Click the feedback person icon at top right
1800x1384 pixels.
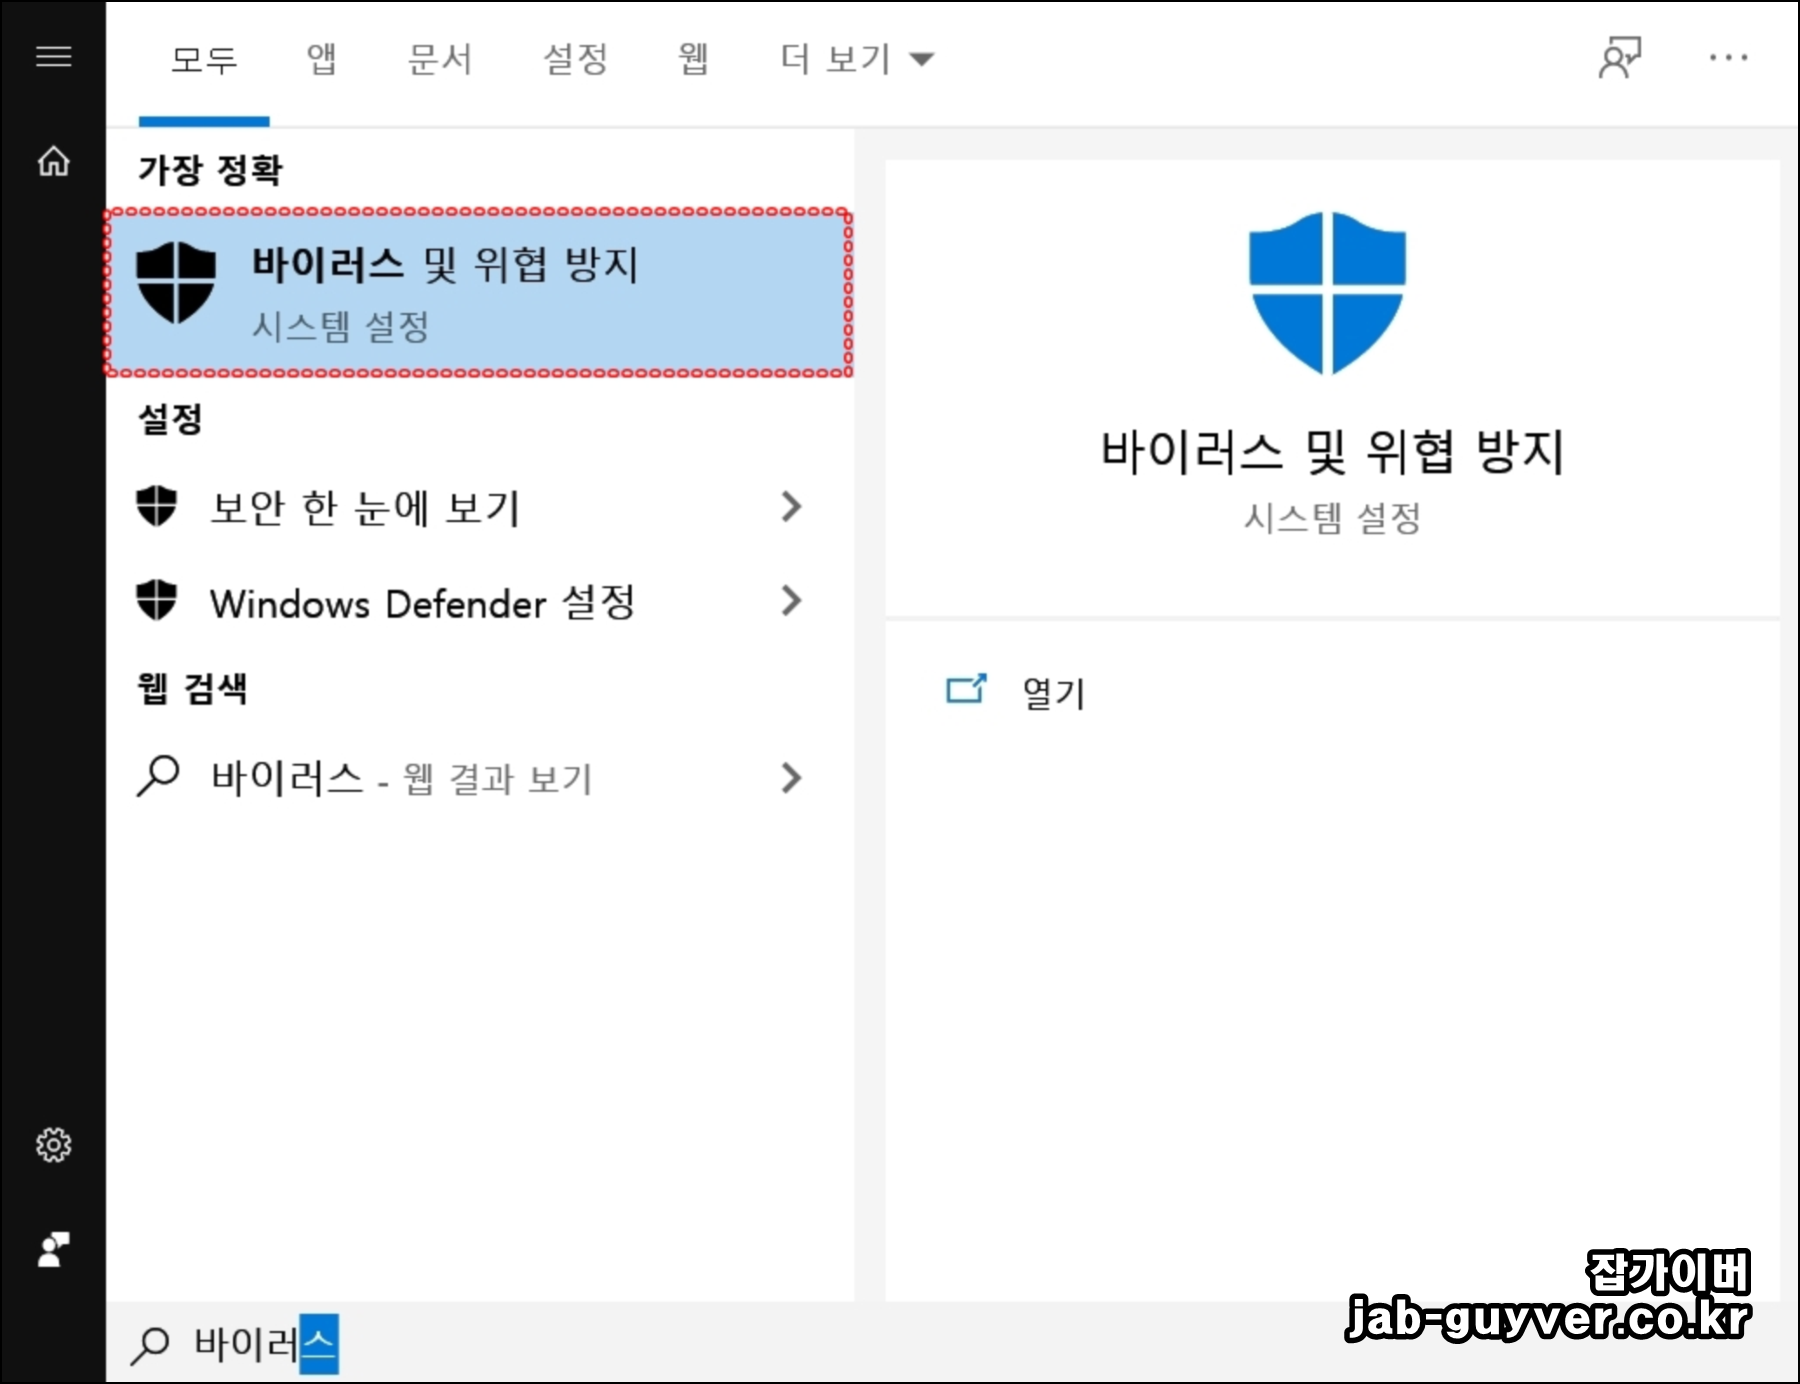click(1620, 58)
